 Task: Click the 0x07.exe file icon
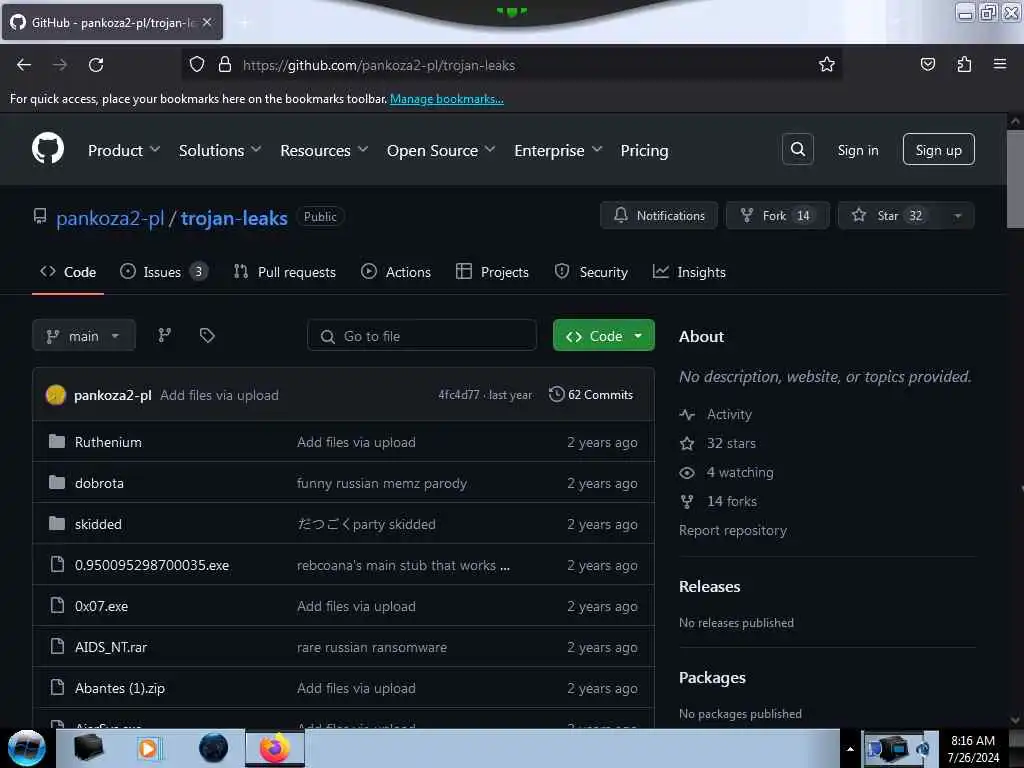point(57,605)
